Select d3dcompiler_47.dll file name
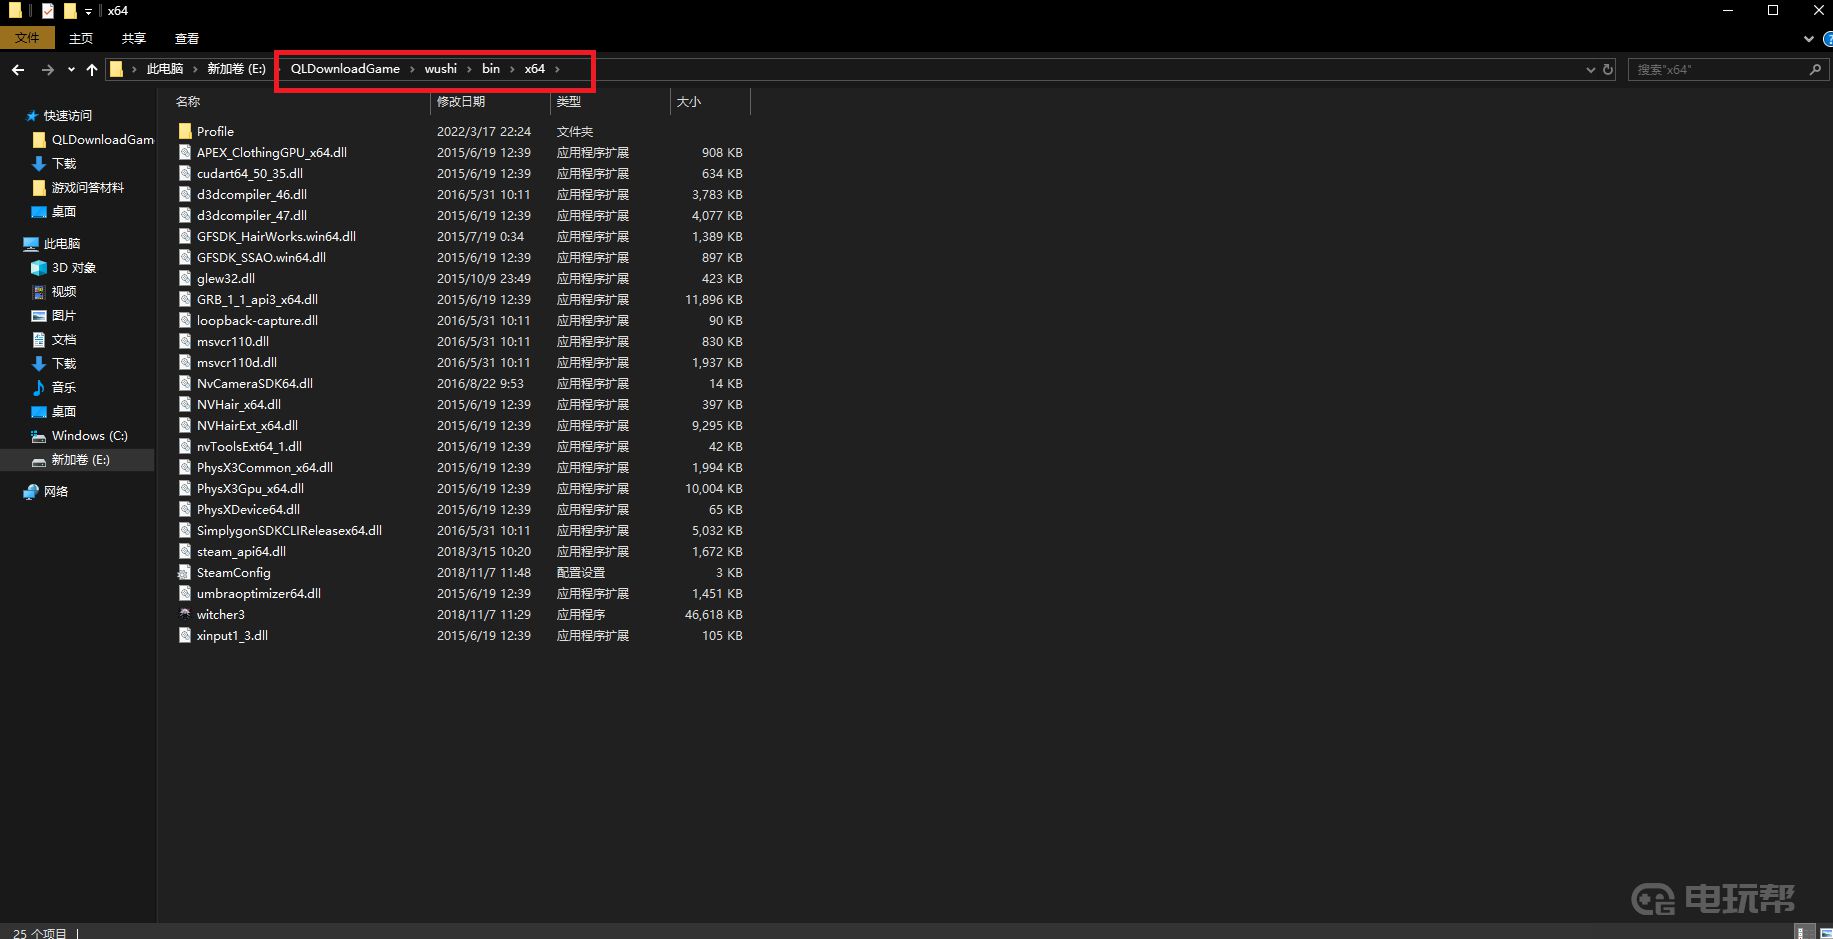The height and width of the screenshot is (939, 1833). pyautogui.click(x=252, y=215)
